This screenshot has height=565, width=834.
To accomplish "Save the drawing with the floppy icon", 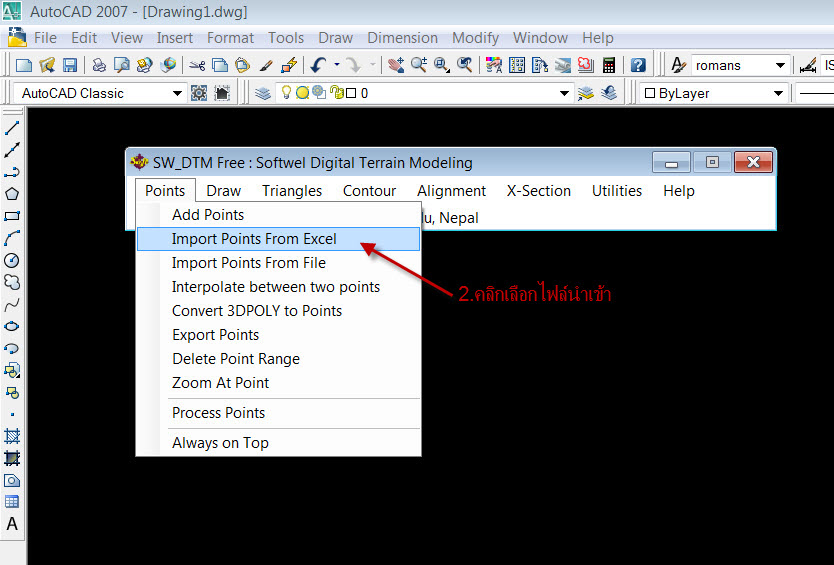I will coord(70,65).
